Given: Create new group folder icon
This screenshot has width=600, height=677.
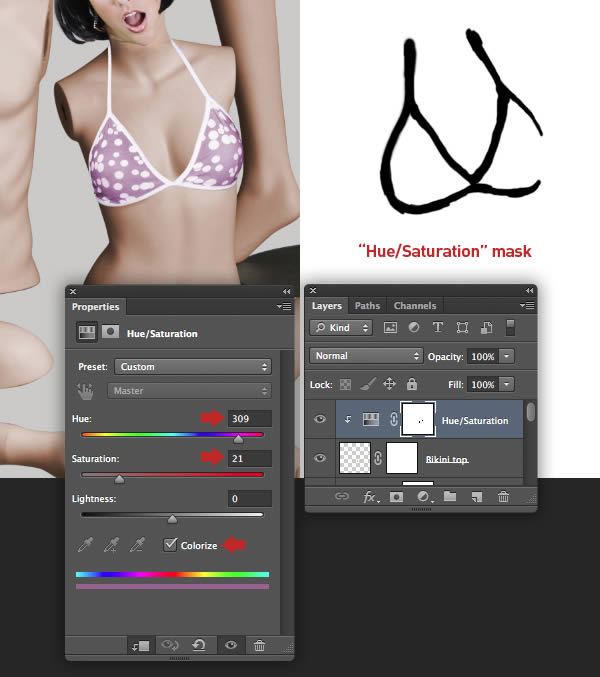Looking at the screenshot, I should pyautogui.click(x=450, y=496).
